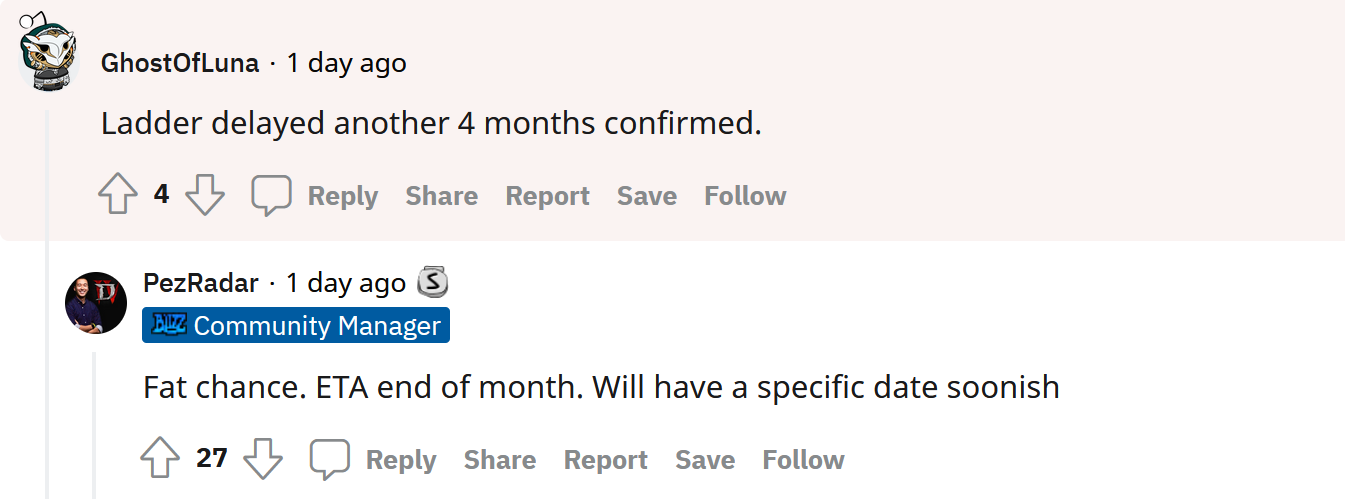1345x499 pixels.
Task: Downvote PezRadar's reply
Action: [x=263, y=459]
